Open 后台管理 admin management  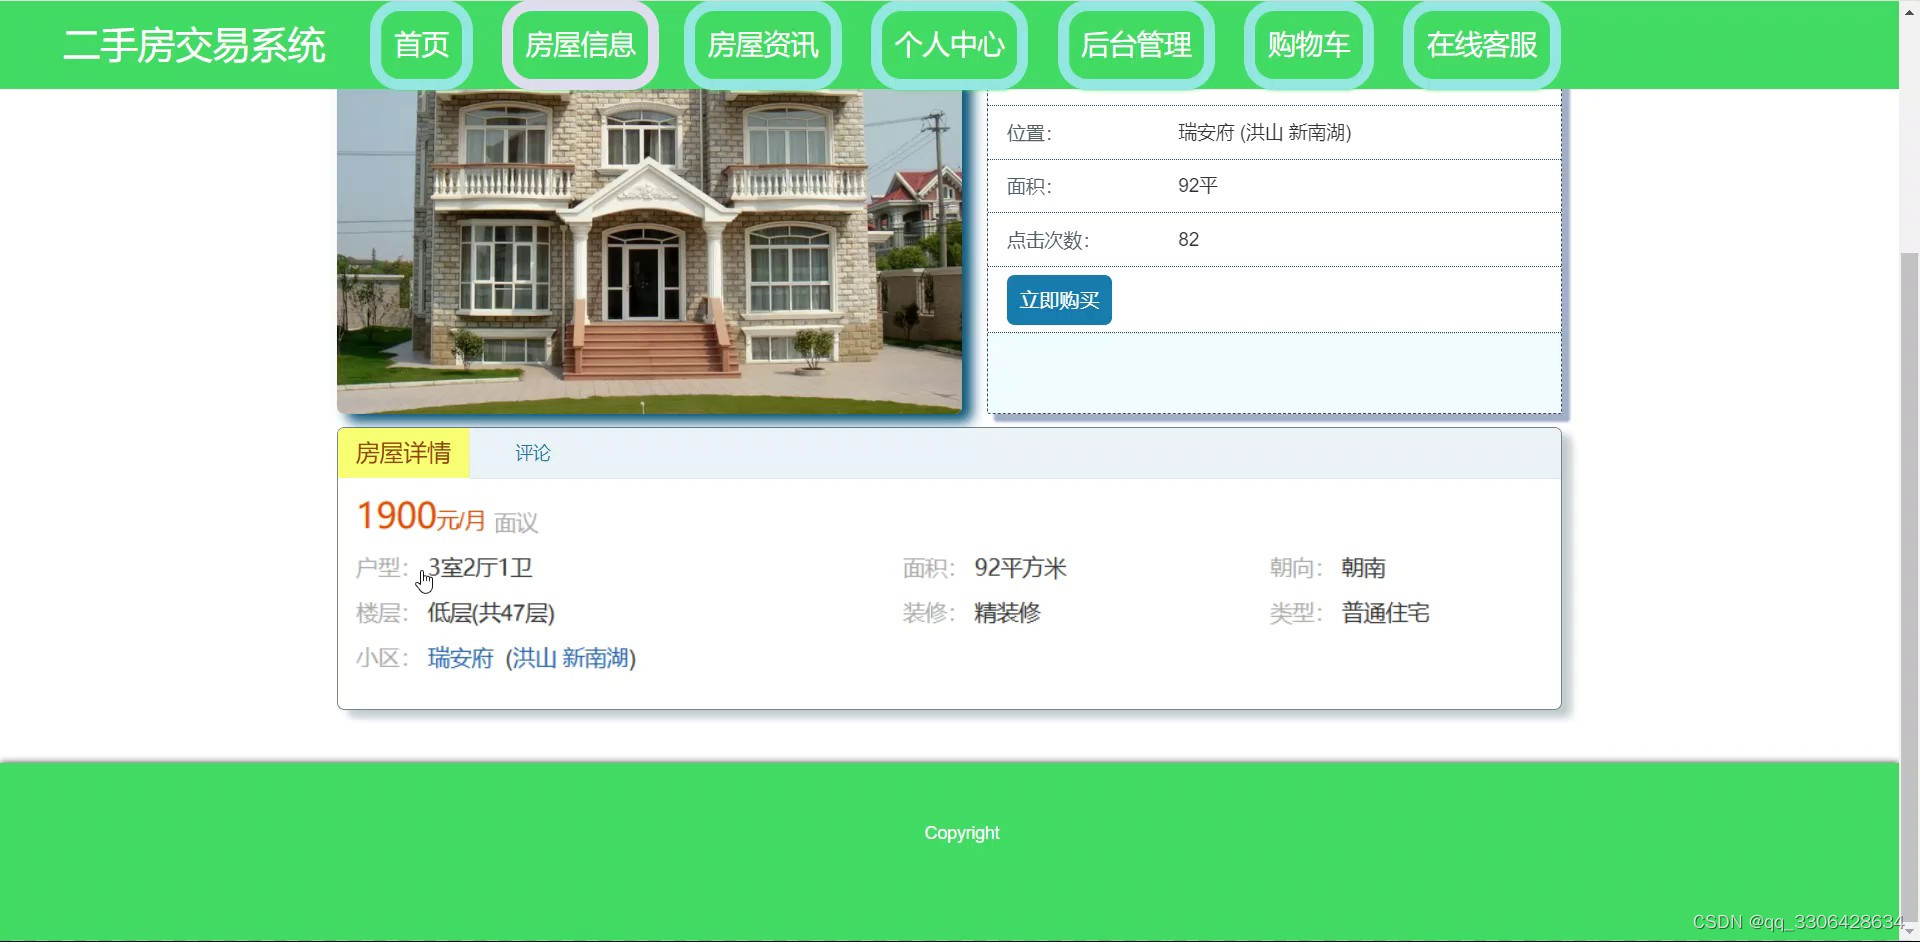(x=1135, y=44)
